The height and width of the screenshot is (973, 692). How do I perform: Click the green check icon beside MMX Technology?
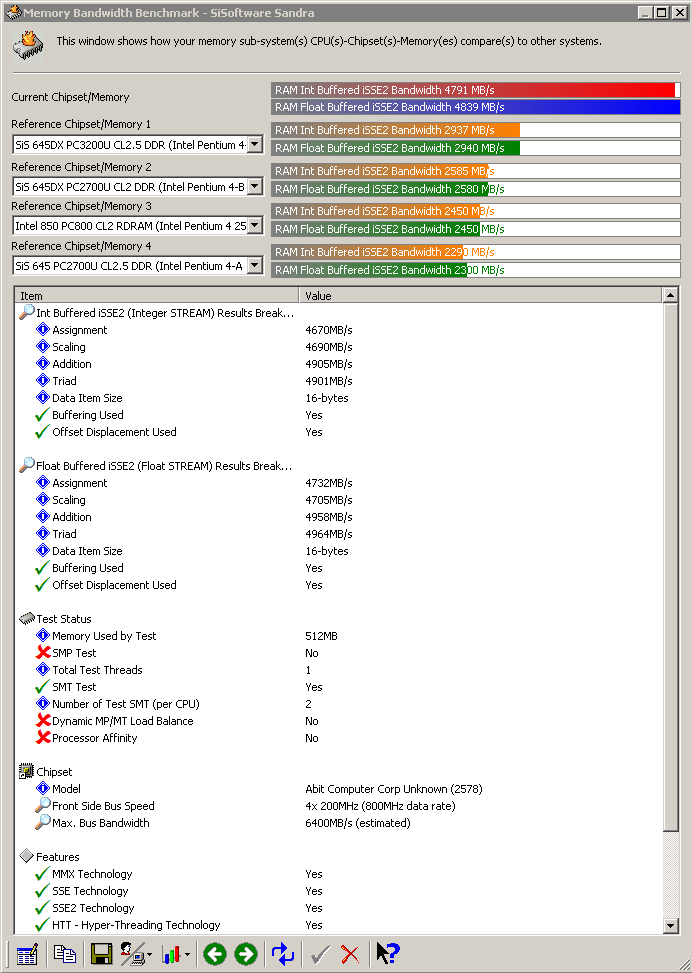(x=43, y=874)
